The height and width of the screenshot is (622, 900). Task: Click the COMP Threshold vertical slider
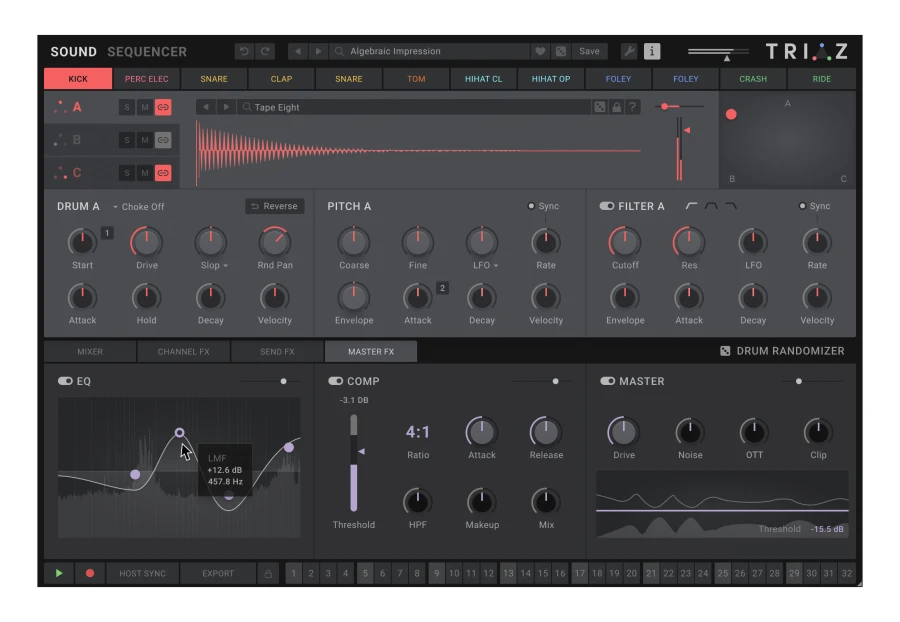[354, 462]
